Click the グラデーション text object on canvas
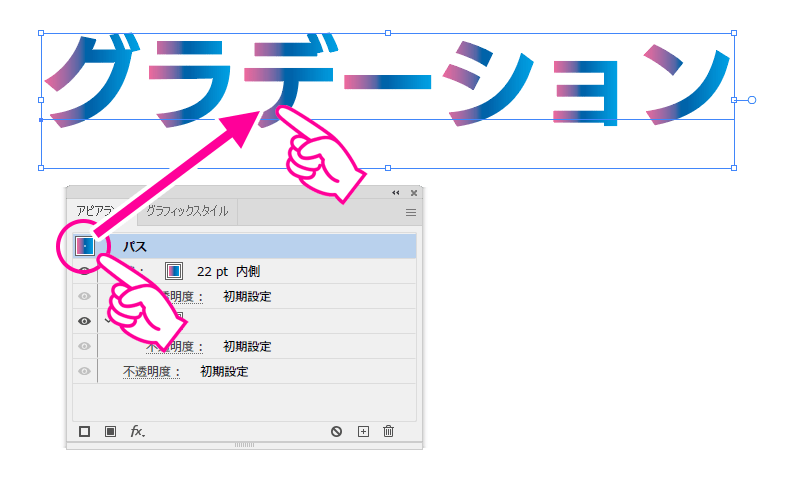This screenshot has height=477, width=802. pos(387,82)
